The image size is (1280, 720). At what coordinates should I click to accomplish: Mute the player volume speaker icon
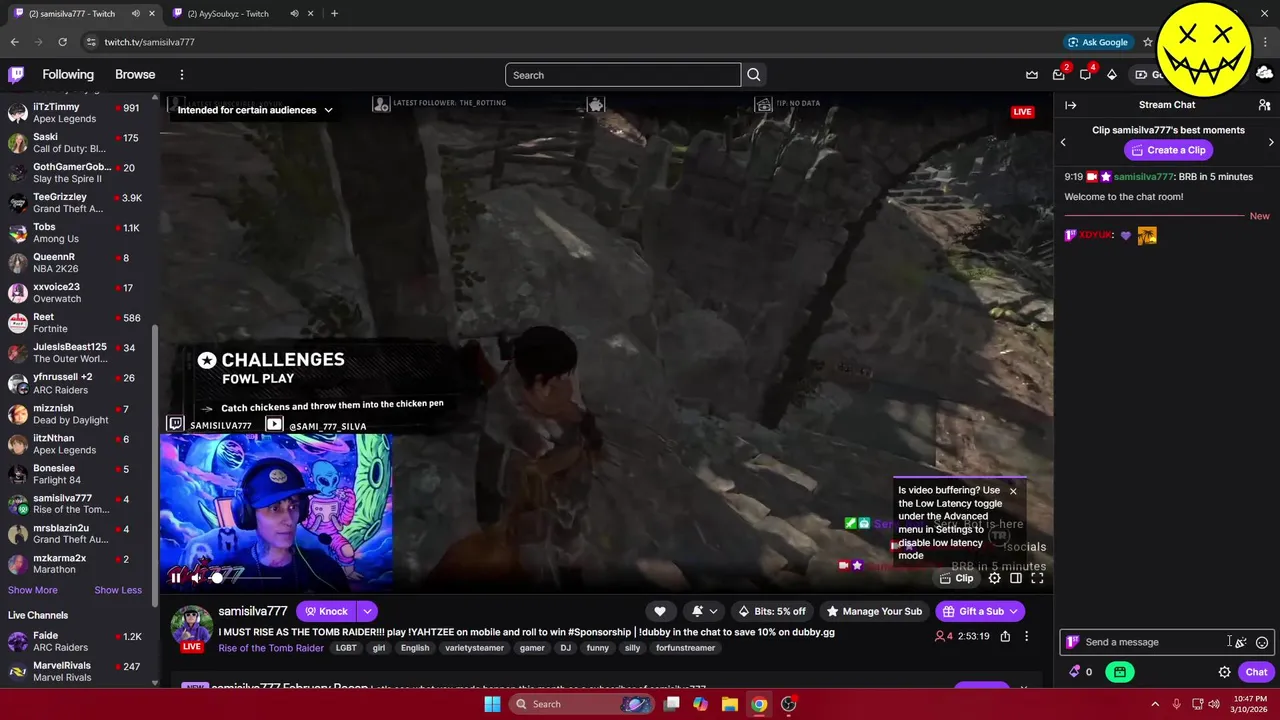(196, 577)
